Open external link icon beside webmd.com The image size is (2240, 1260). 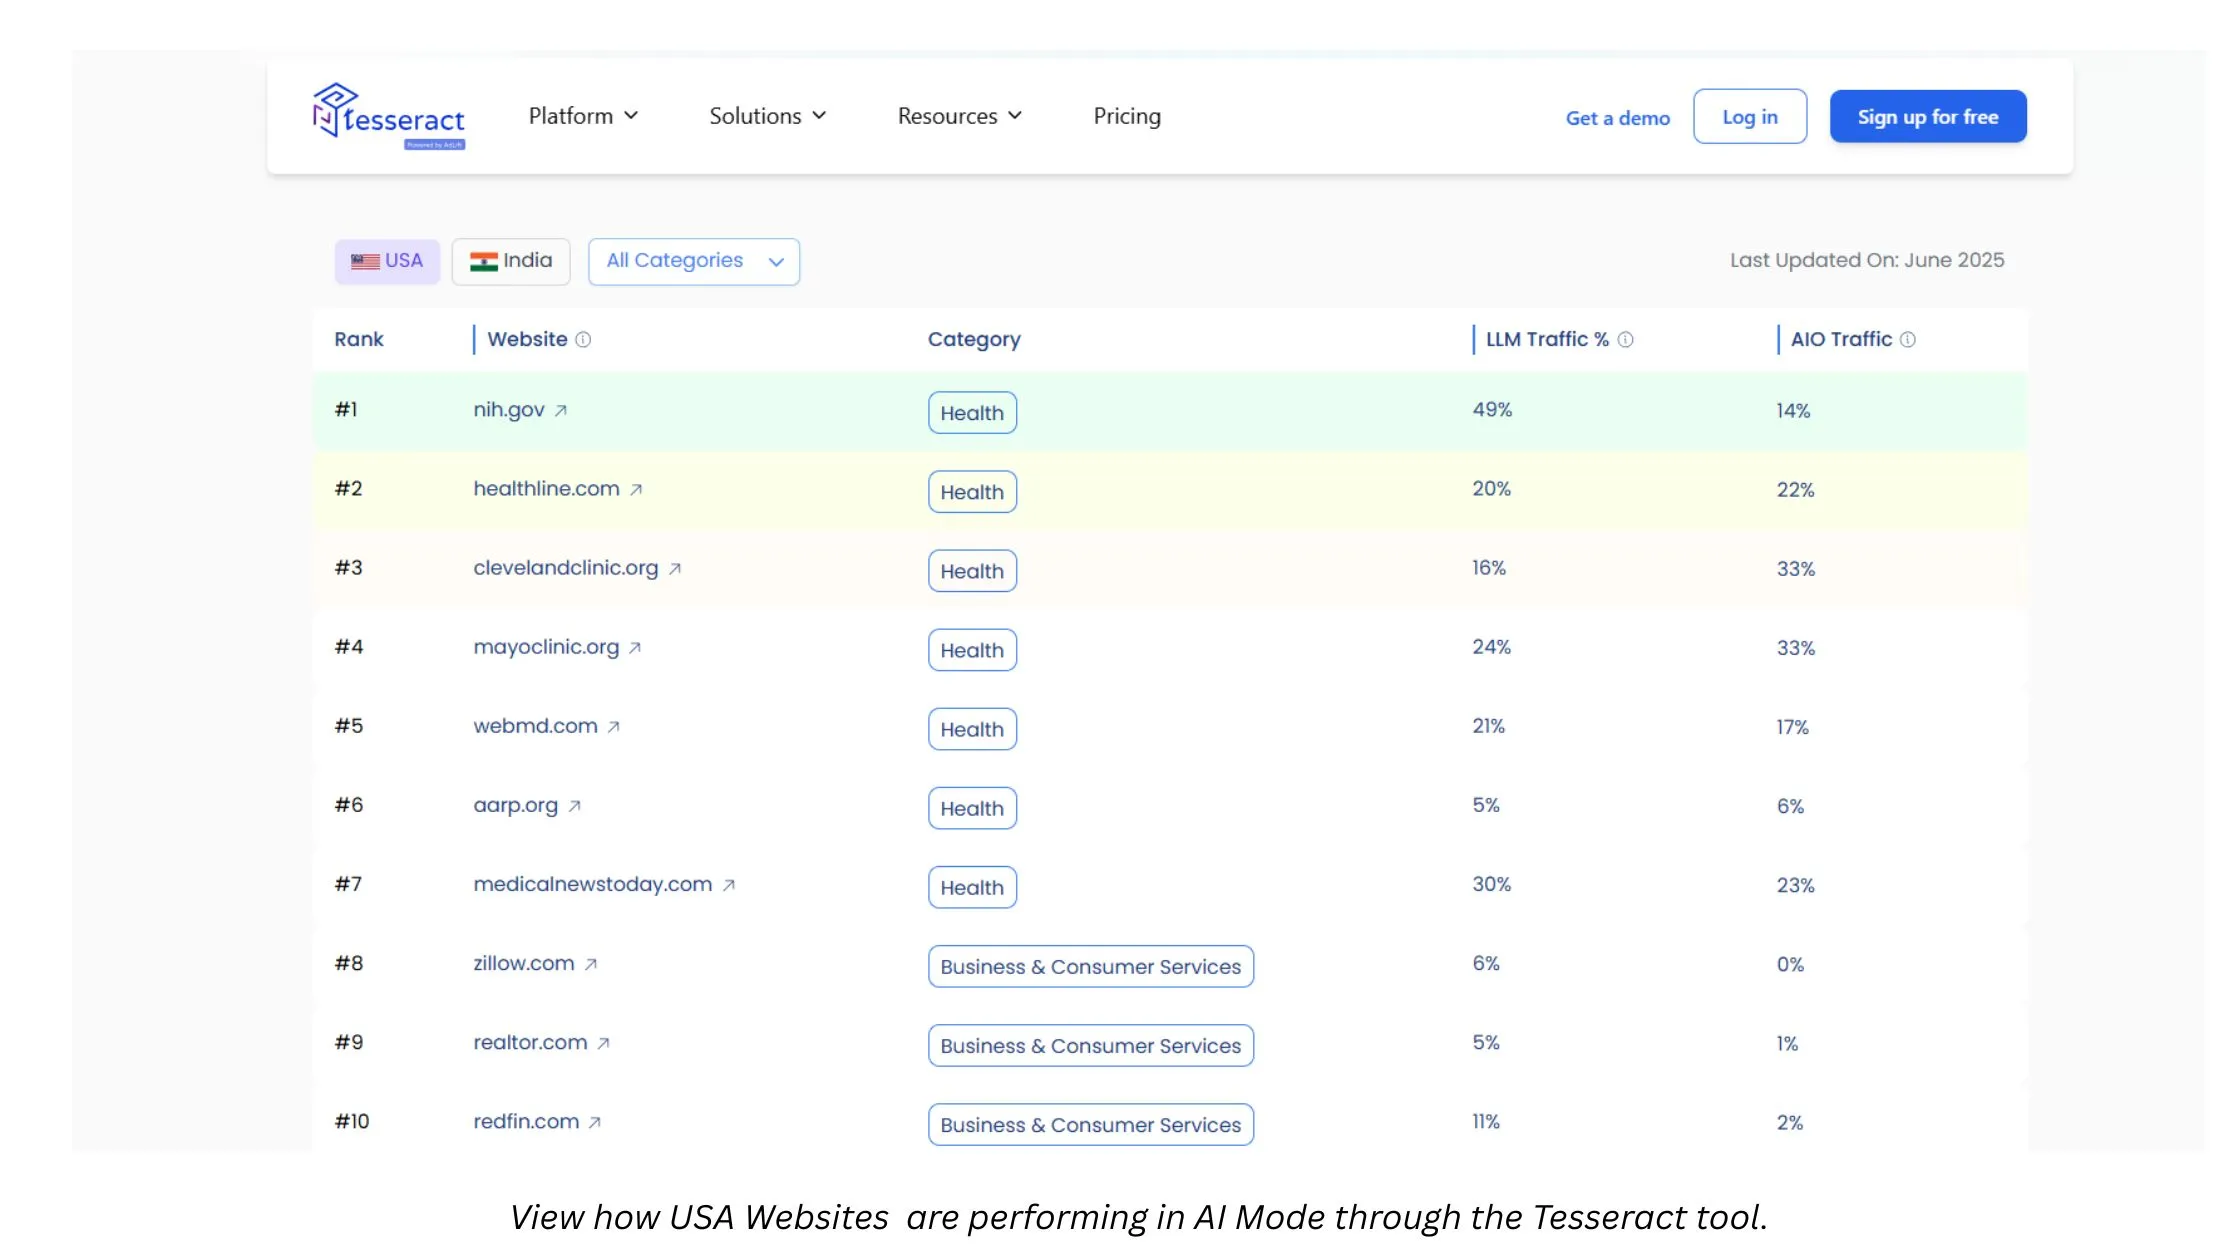coord(614,727)
